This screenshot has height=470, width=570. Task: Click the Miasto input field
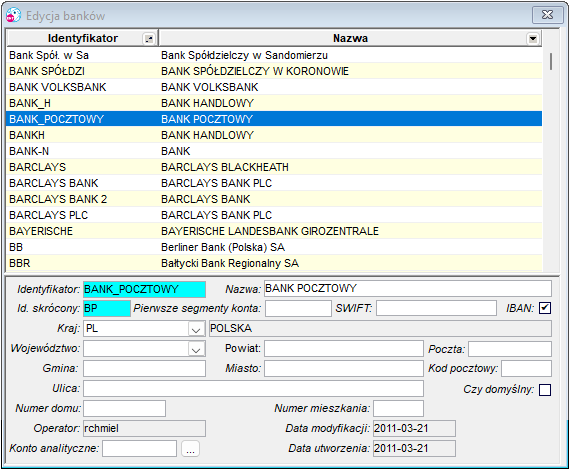click(344, 369)
